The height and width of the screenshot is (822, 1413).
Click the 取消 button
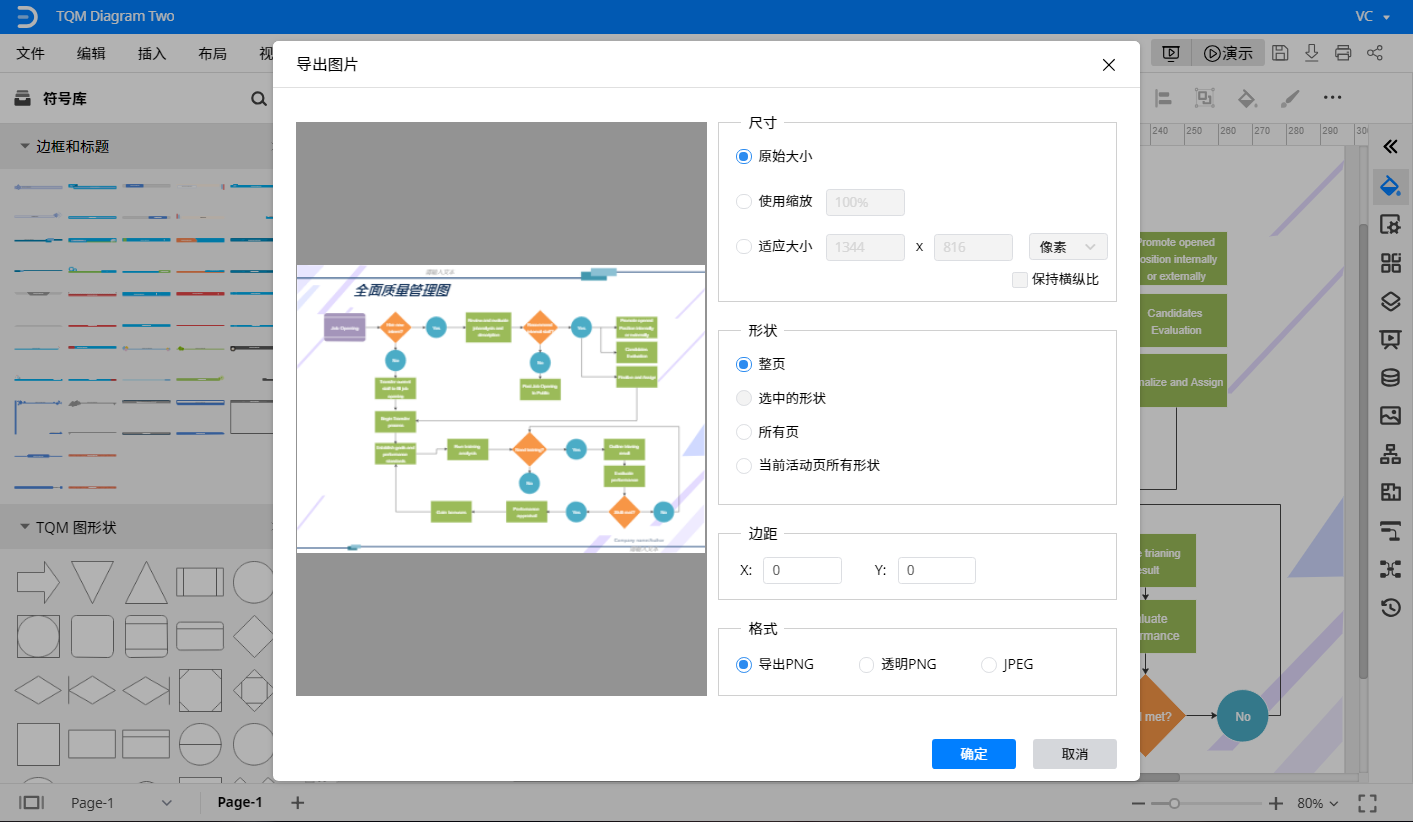click(x=1074, y=754)
